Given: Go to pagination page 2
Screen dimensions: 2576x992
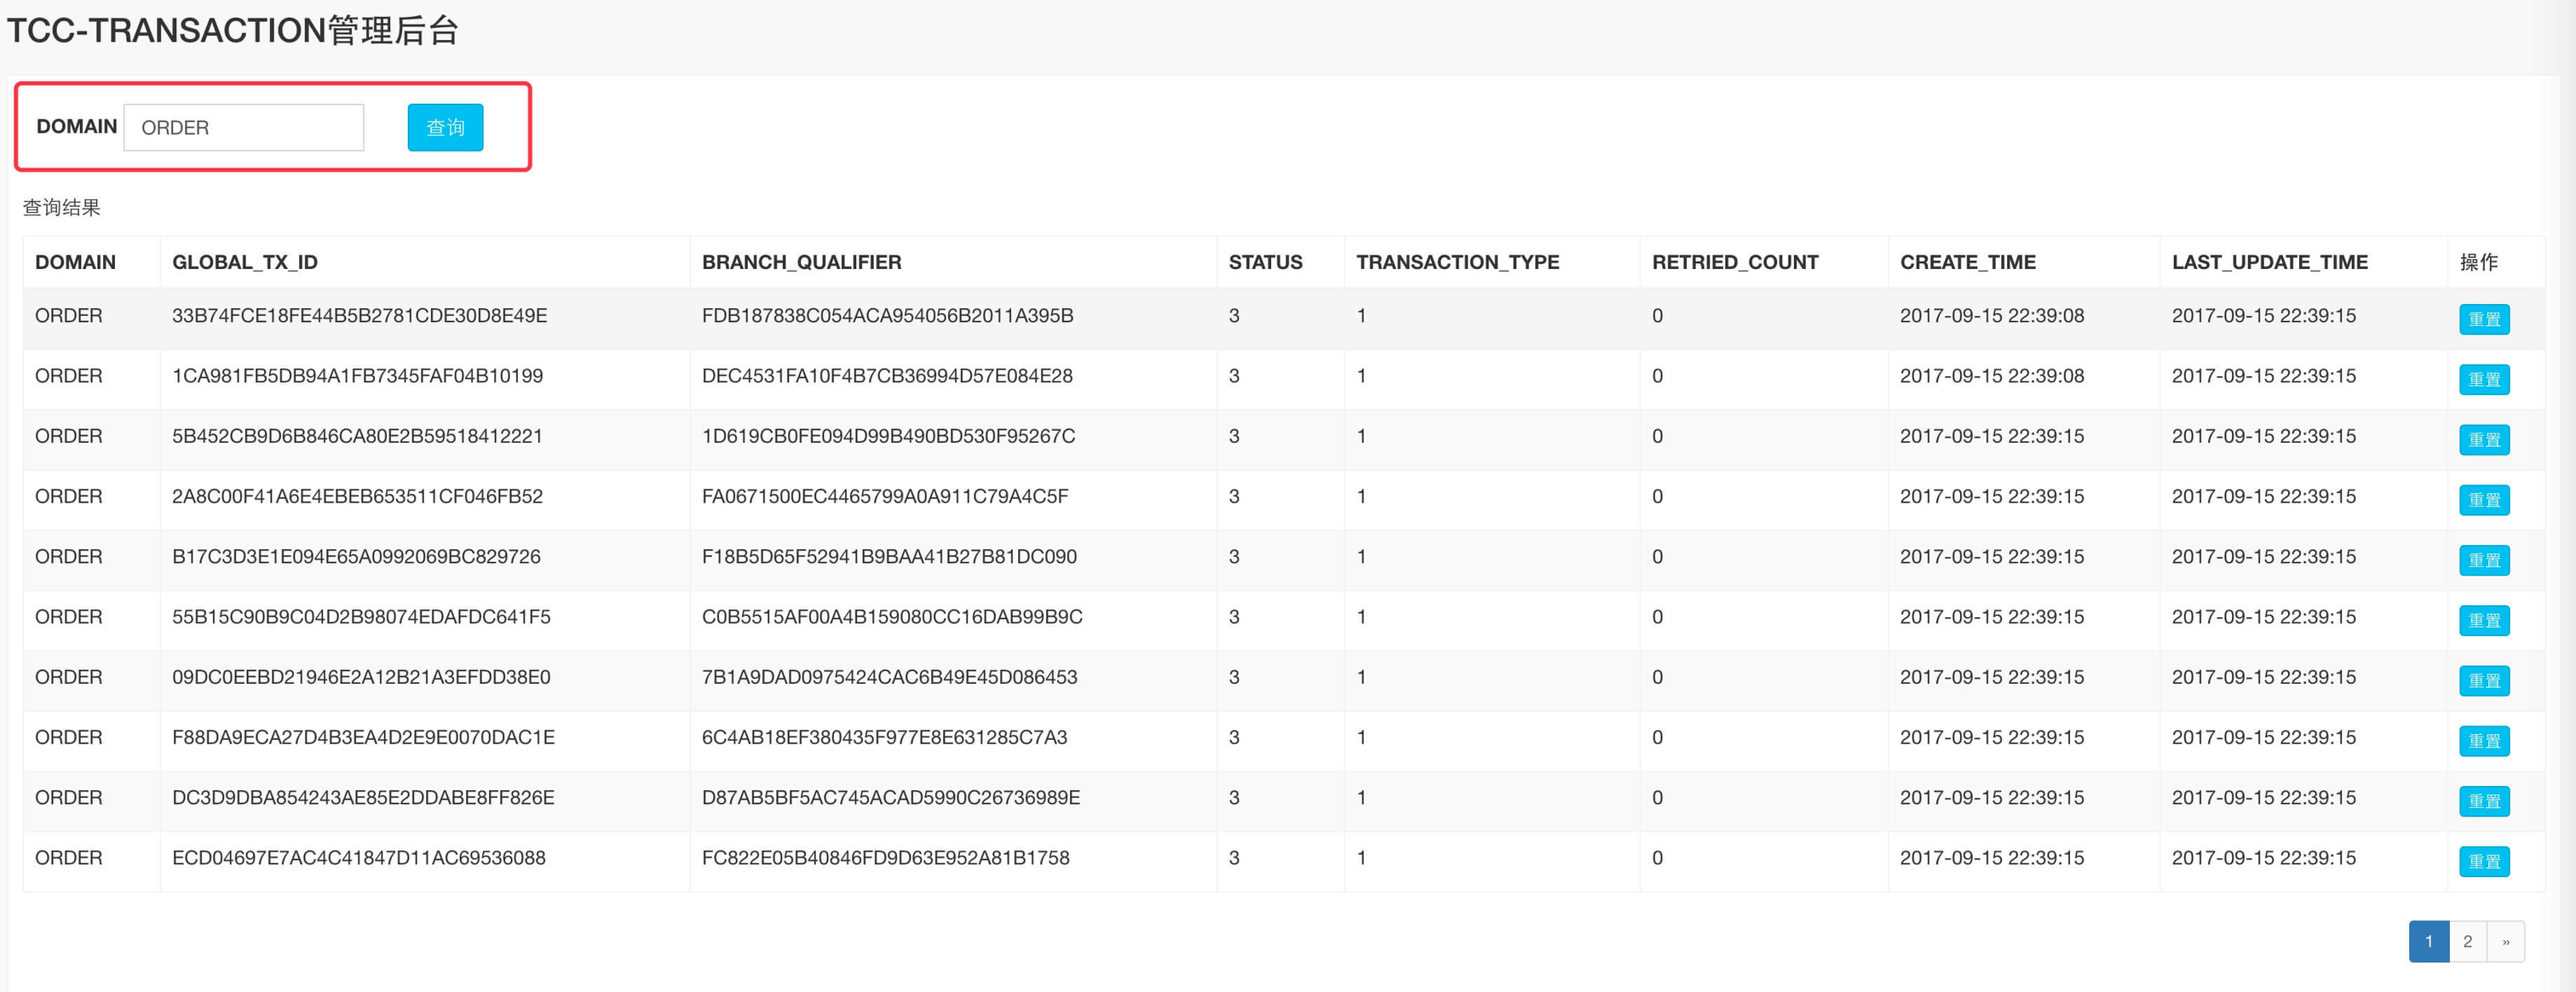Looking at the screenshot, I should click(2467, 941).
